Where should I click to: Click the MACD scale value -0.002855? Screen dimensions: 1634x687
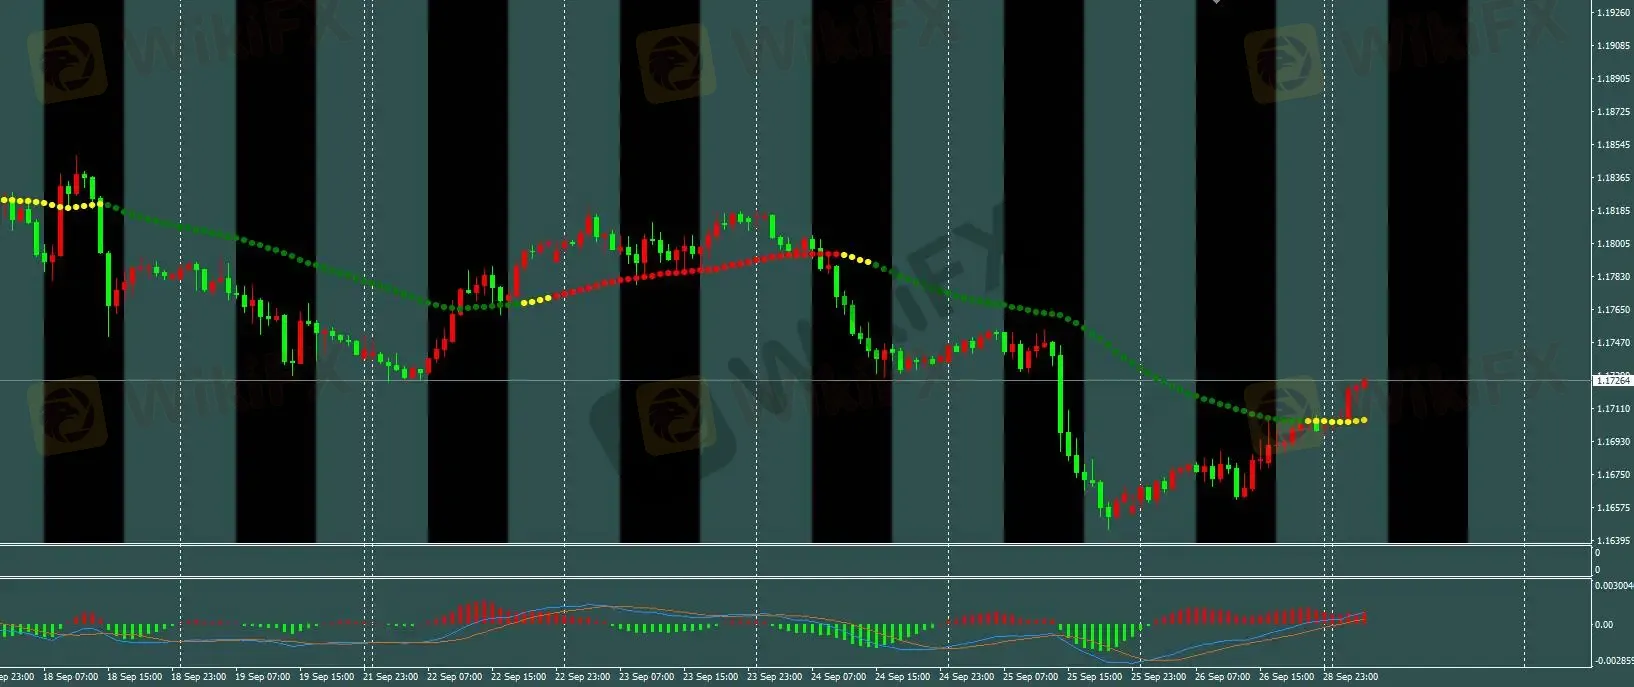(1614, 661)
